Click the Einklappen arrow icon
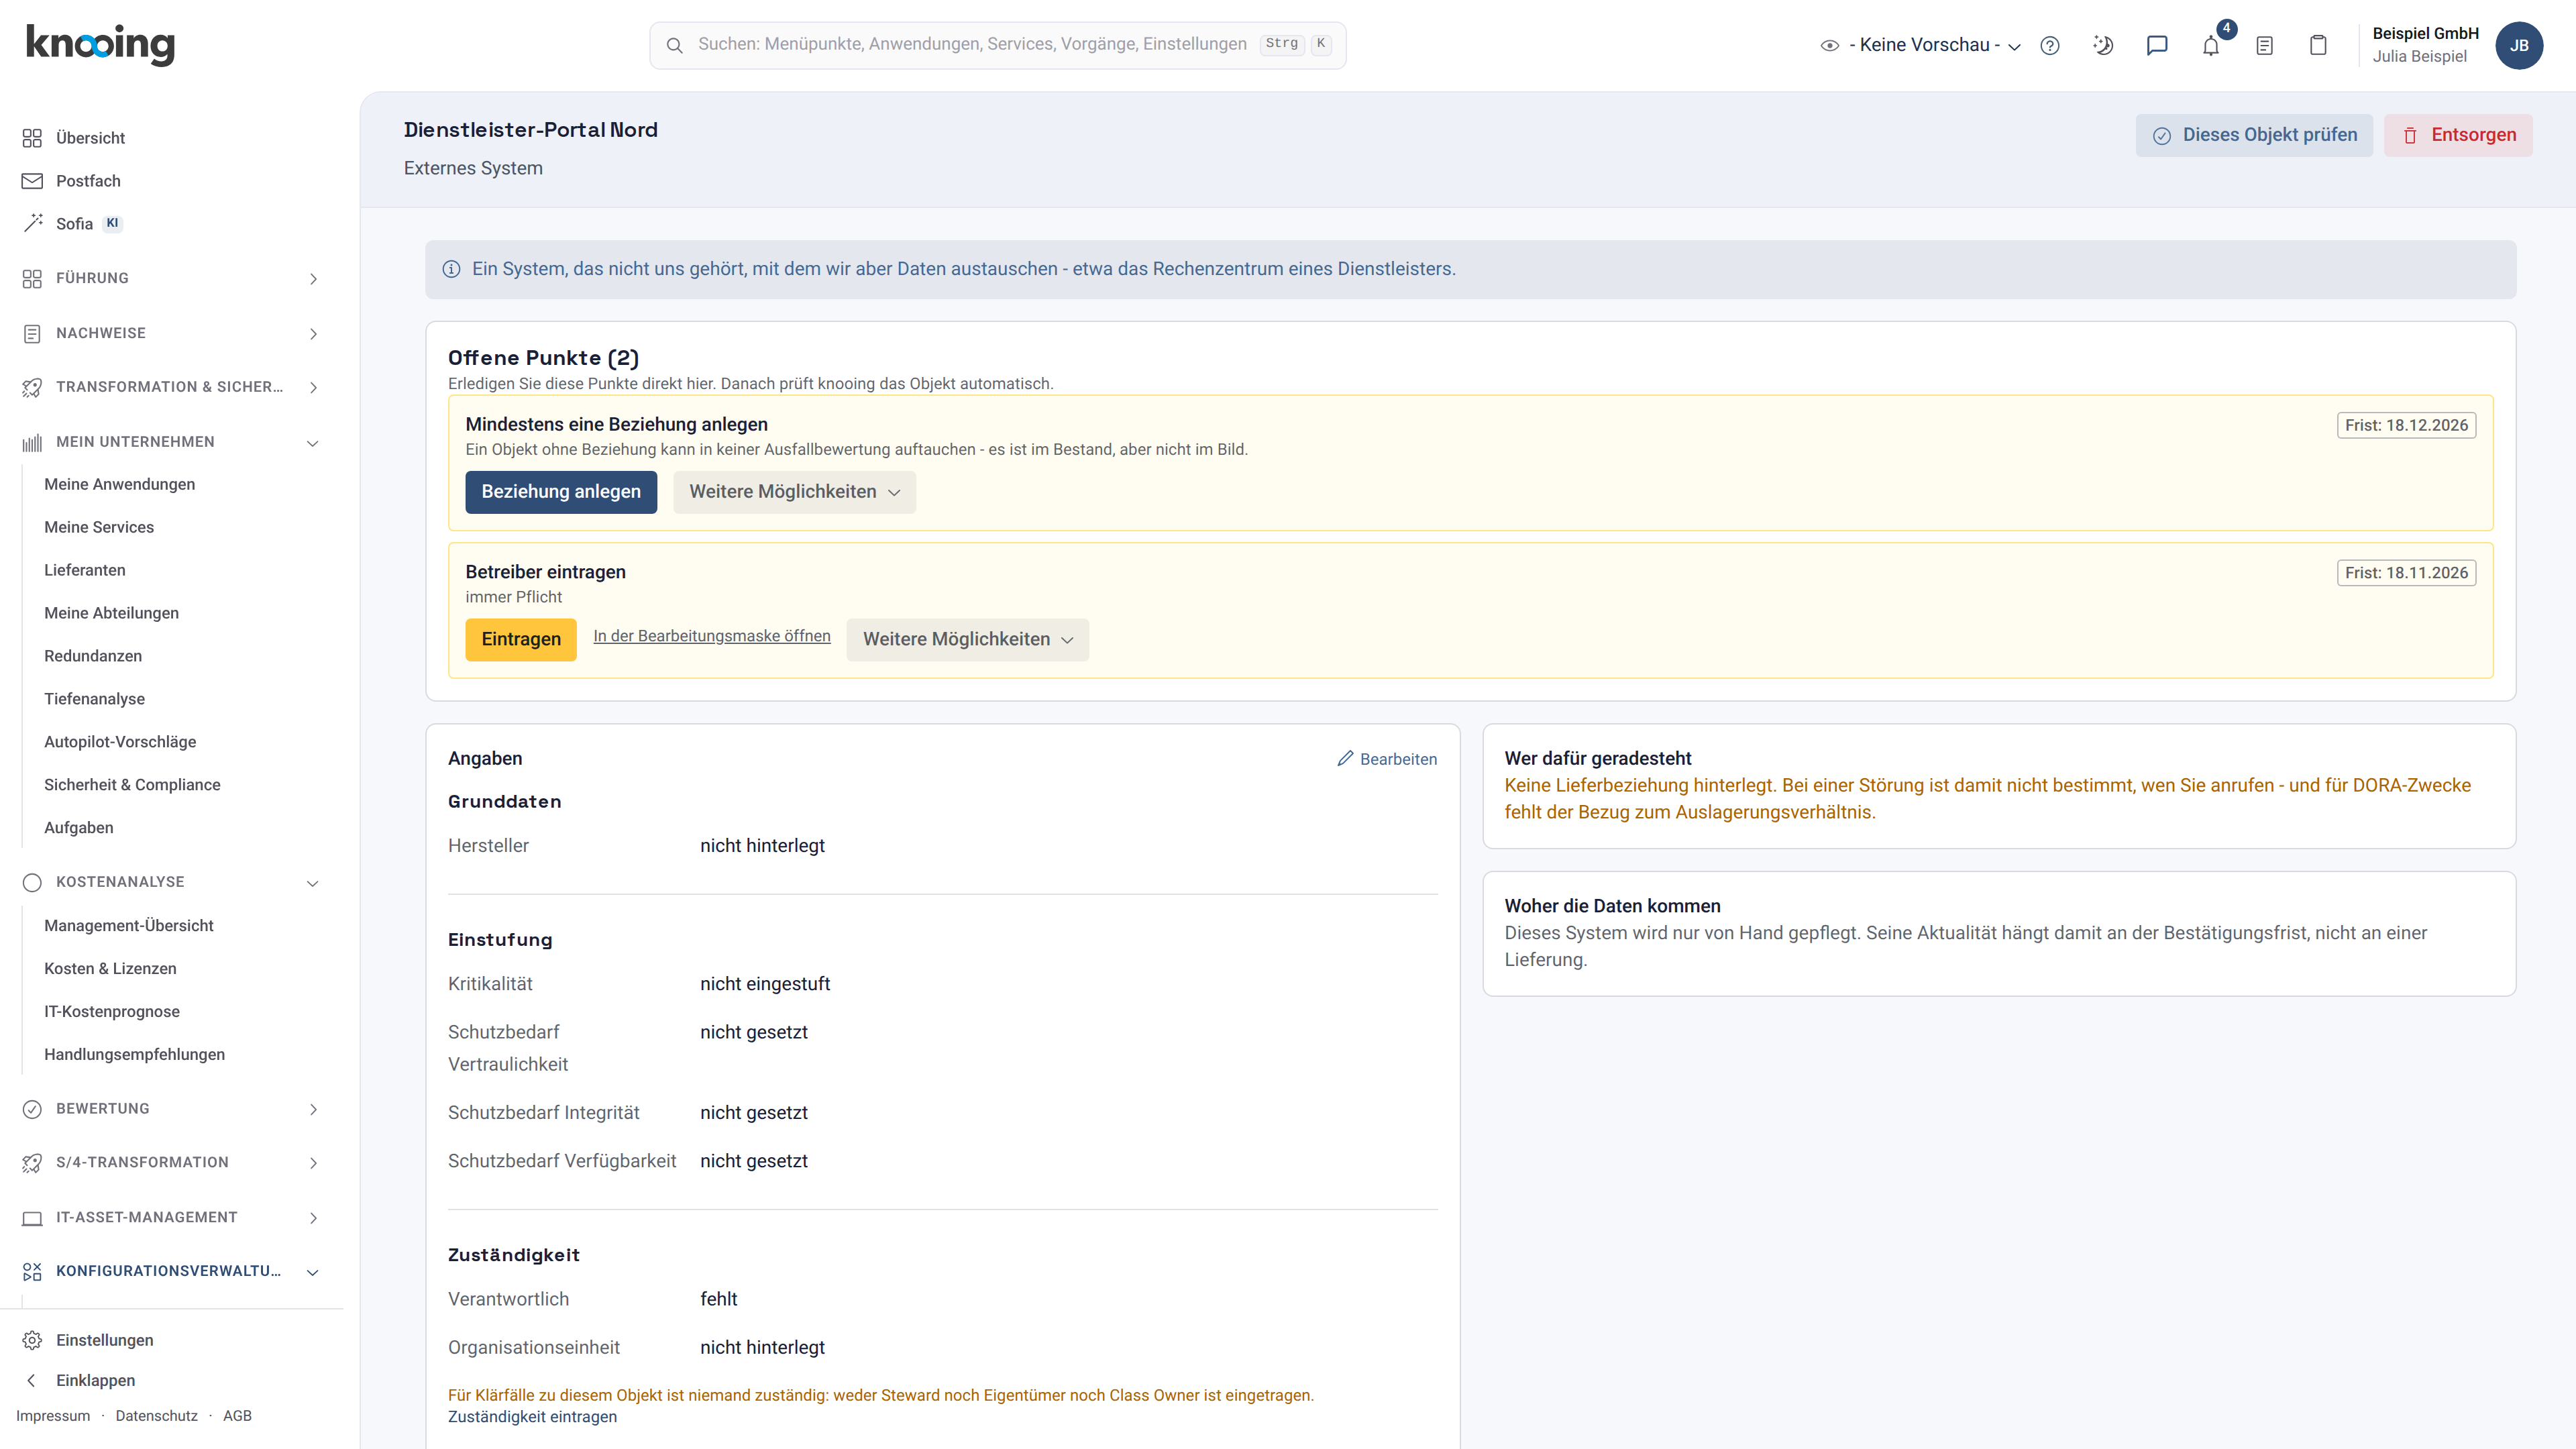2576x1449 pixels. [x=32, y=1380]
